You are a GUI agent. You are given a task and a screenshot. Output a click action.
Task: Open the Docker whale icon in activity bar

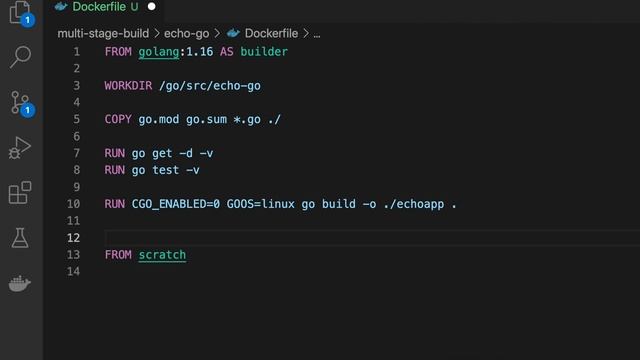click(20, 283)
